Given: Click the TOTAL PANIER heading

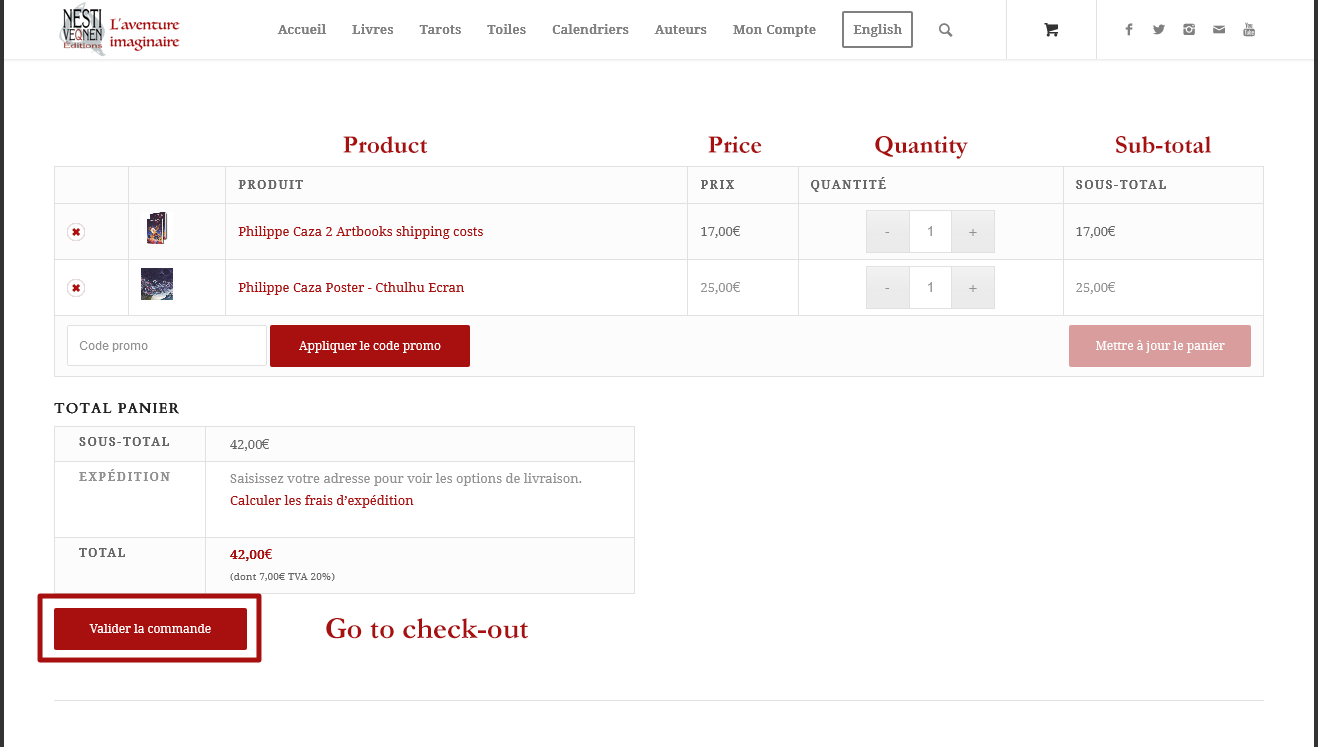Looking at the screenshot, I should [117, 408].
